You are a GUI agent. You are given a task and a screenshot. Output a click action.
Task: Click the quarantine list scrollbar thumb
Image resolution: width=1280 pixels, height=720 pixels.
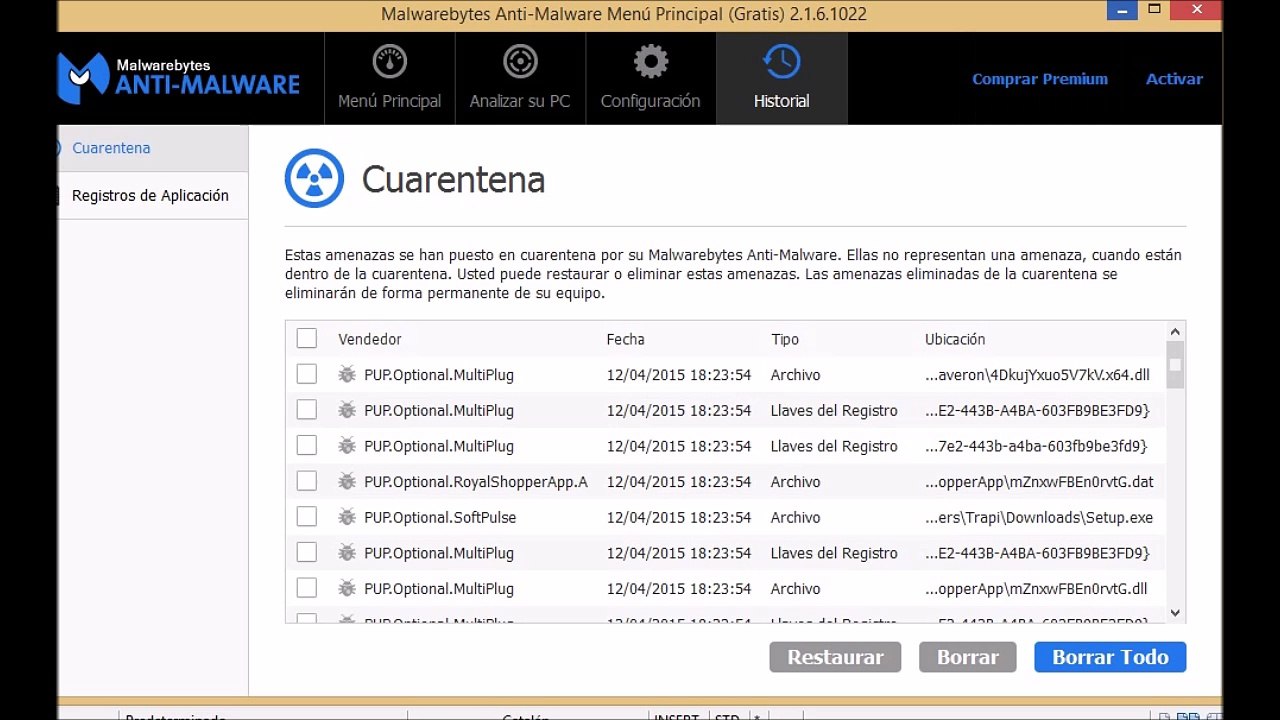click(x=1175, y=366)
